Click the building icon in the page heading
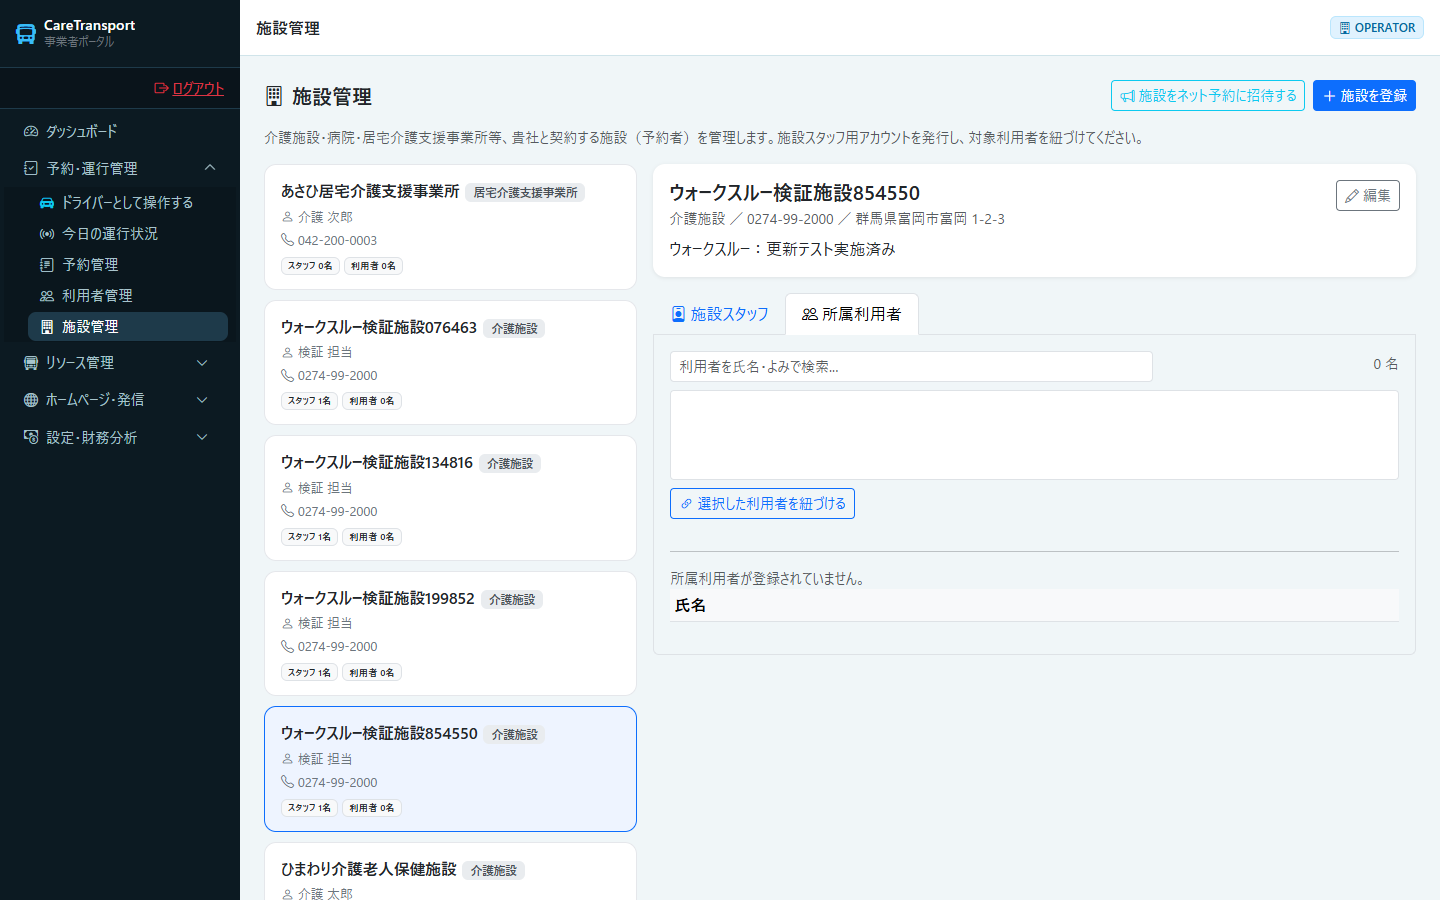This screenshot has width=1440, height=900. point(274,96)
